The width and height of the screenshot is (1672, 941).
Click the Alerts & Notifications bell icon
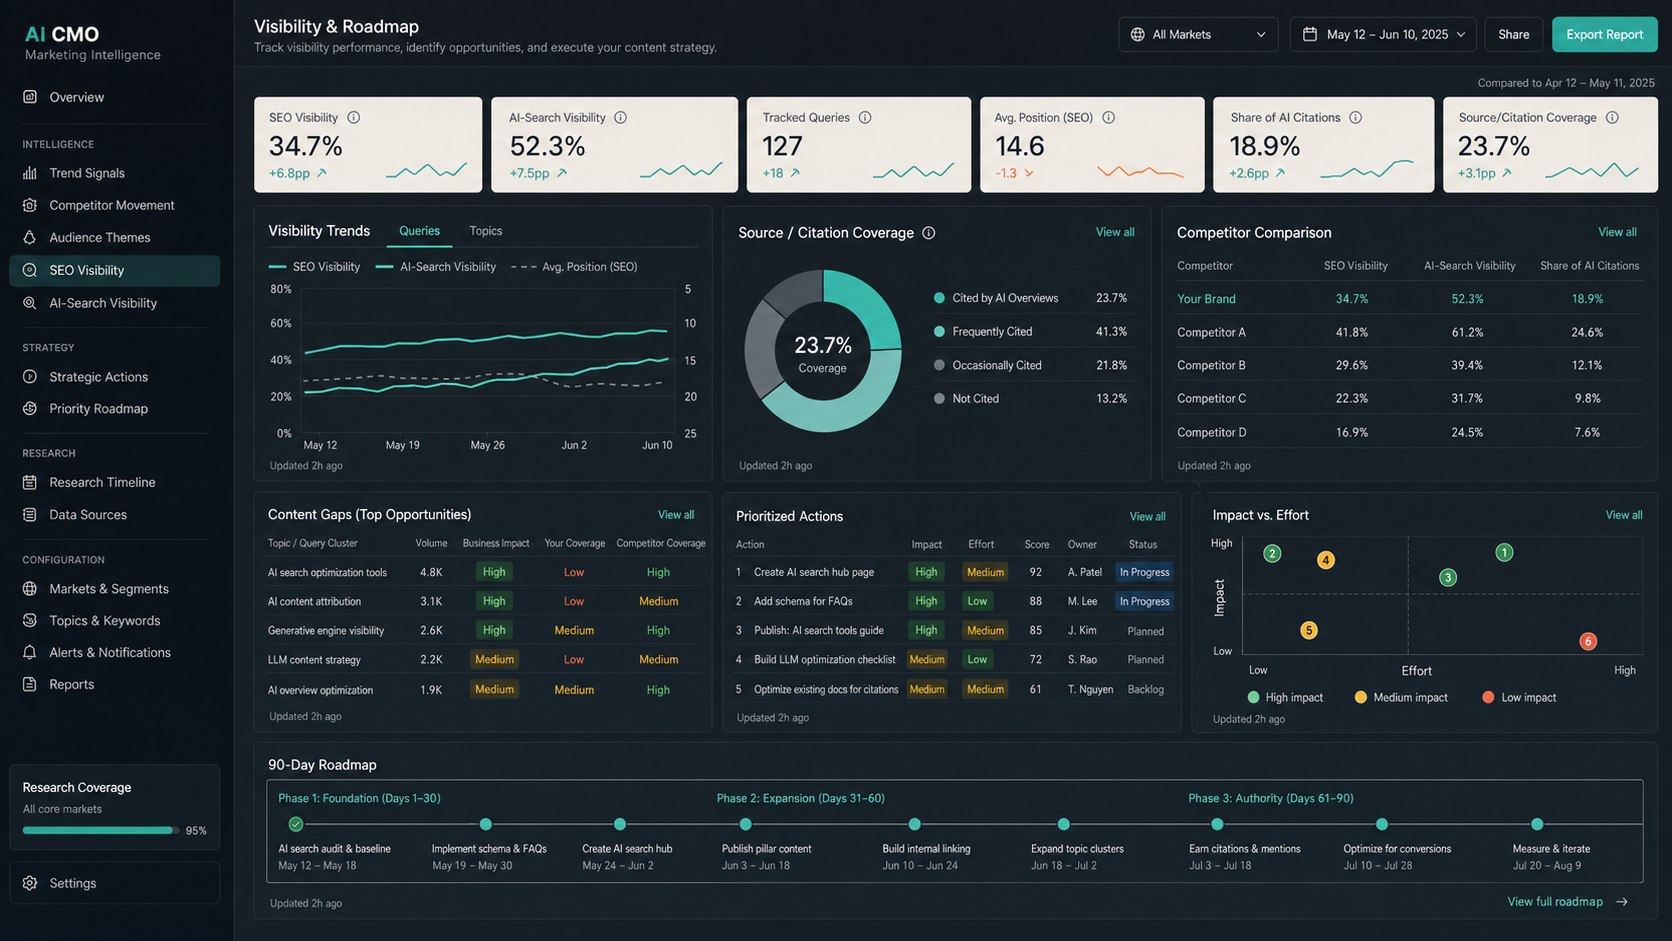(x=30, y=652)
